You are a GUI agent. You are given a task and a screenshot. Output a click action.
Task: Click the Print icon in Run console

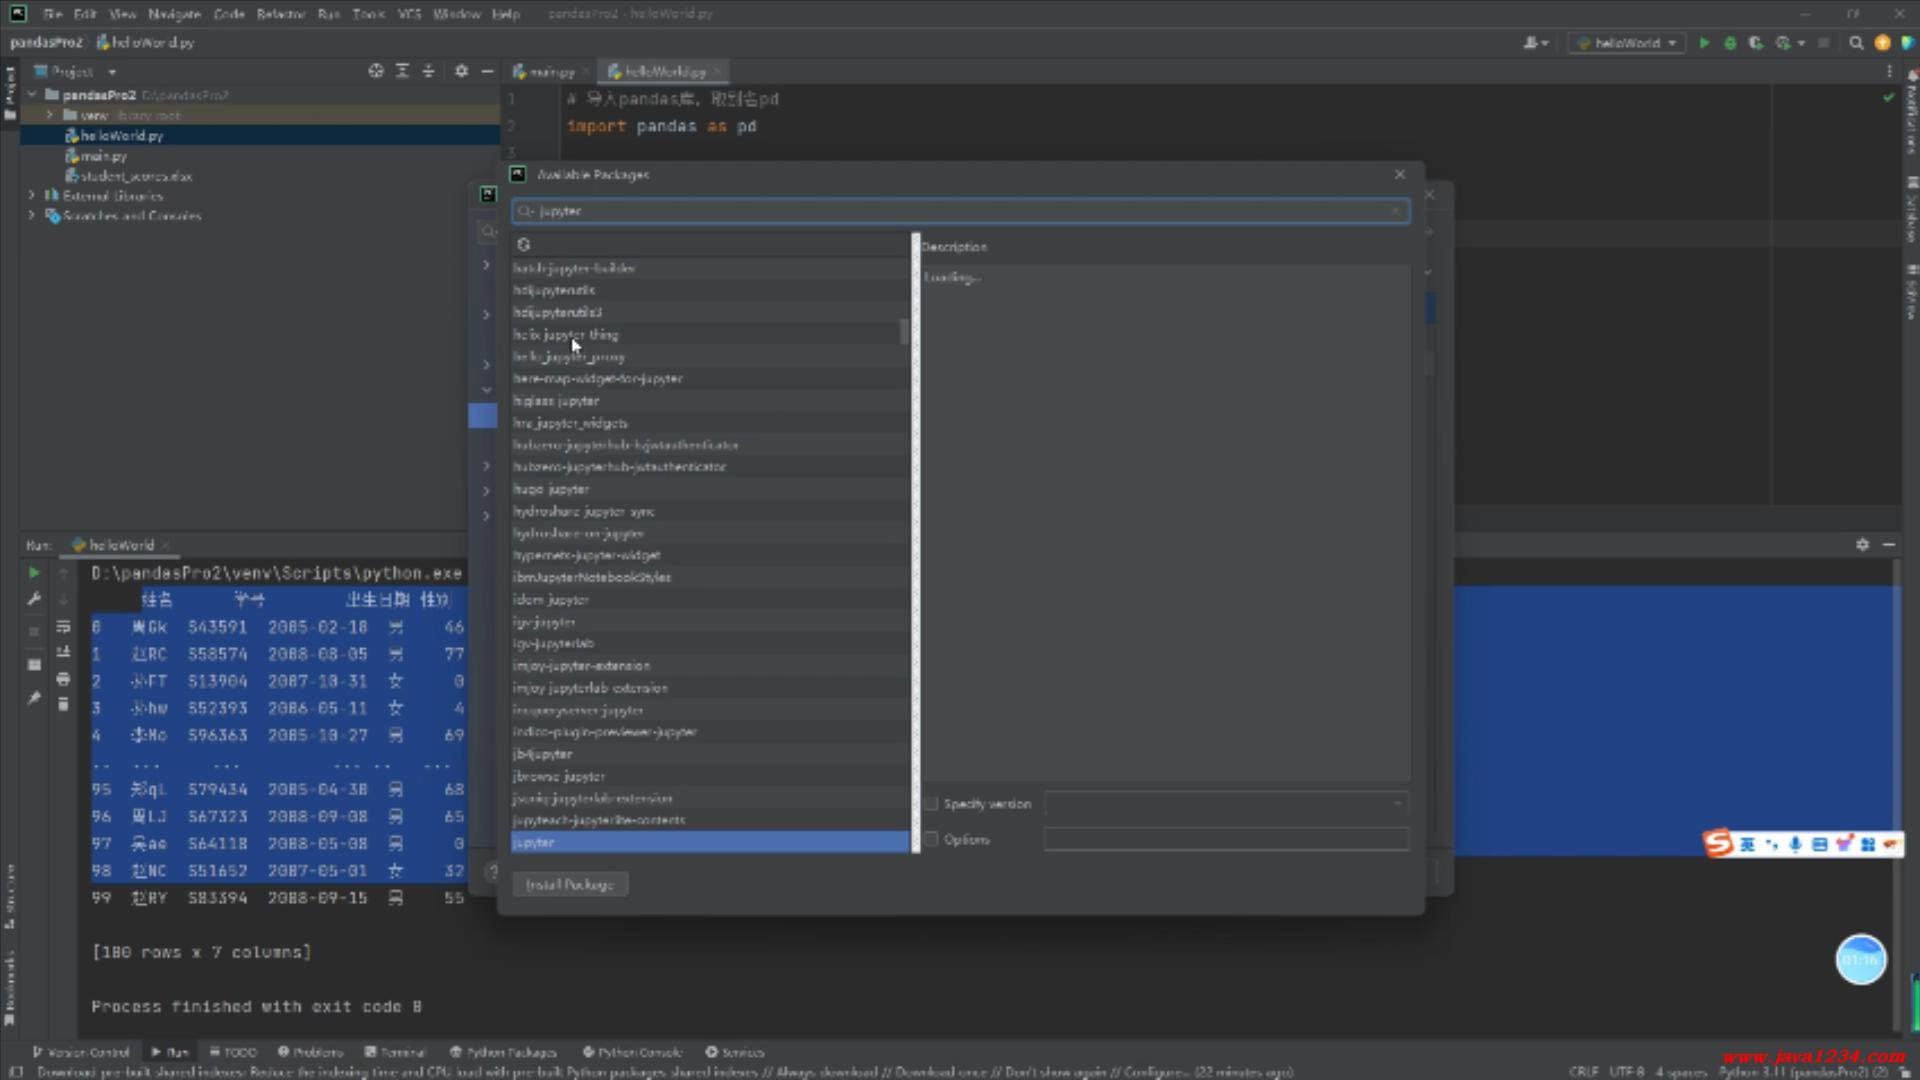(63, 679)
